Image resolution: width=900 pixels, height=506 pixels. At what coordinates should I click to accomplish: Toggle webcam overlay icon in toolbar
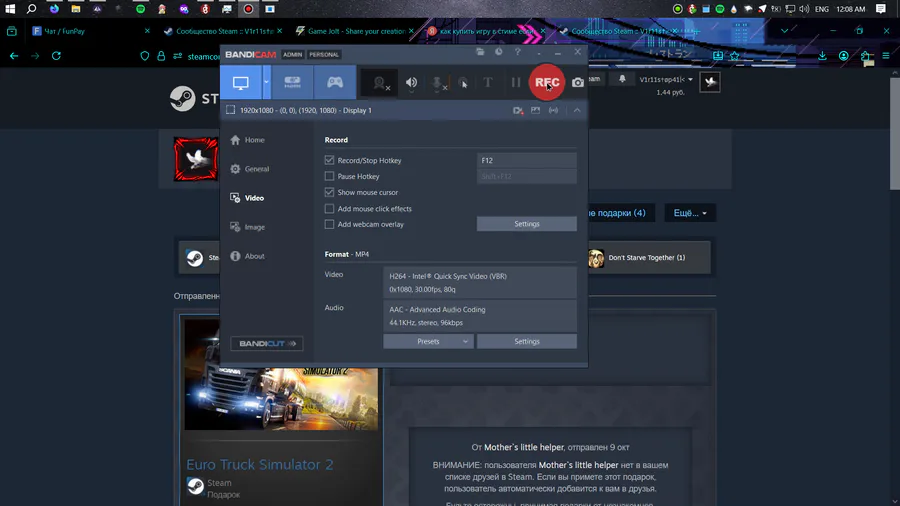coord(379,83)
